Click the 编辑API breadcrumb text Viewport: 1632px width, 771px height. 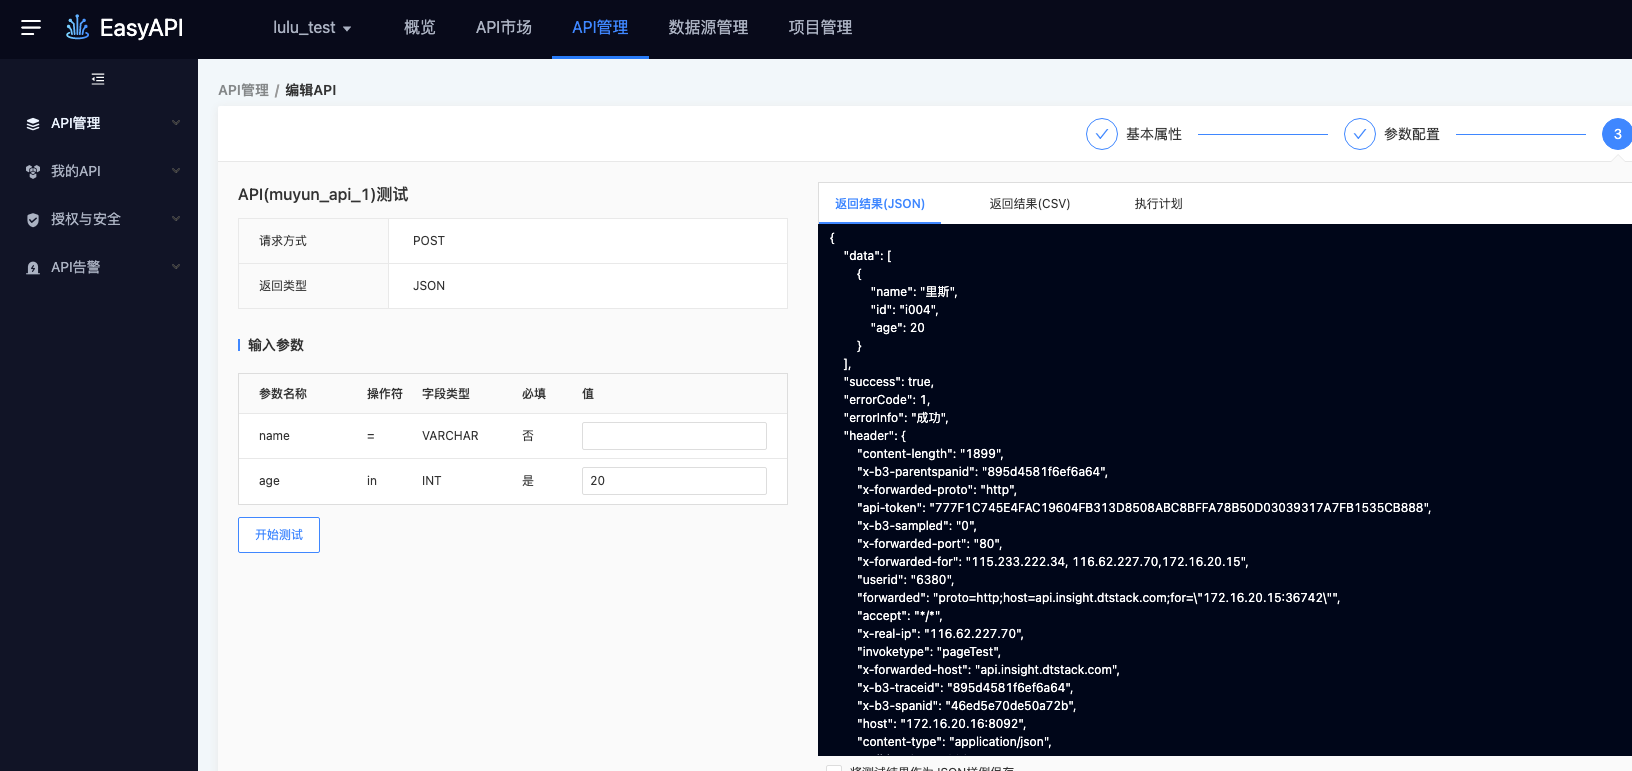311,90
